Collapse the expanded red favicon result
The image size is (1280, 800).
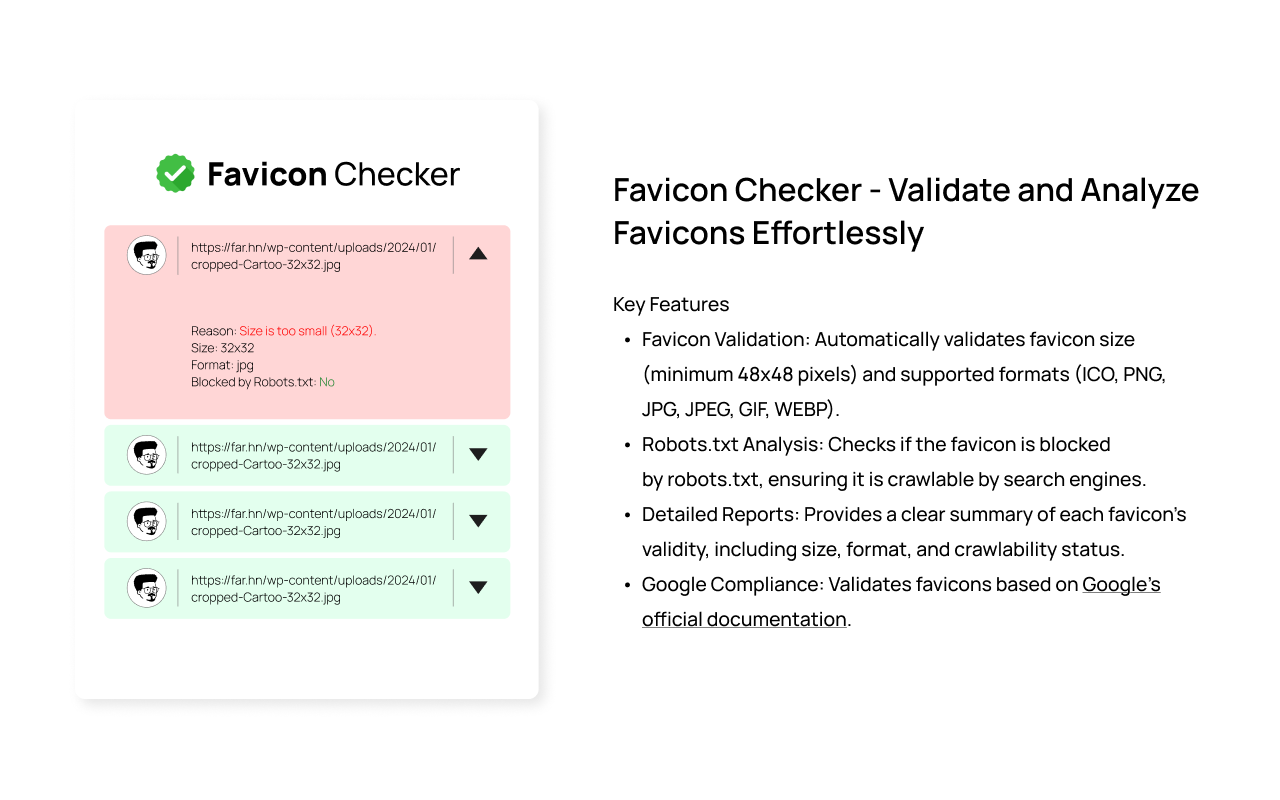pos(478,254)
